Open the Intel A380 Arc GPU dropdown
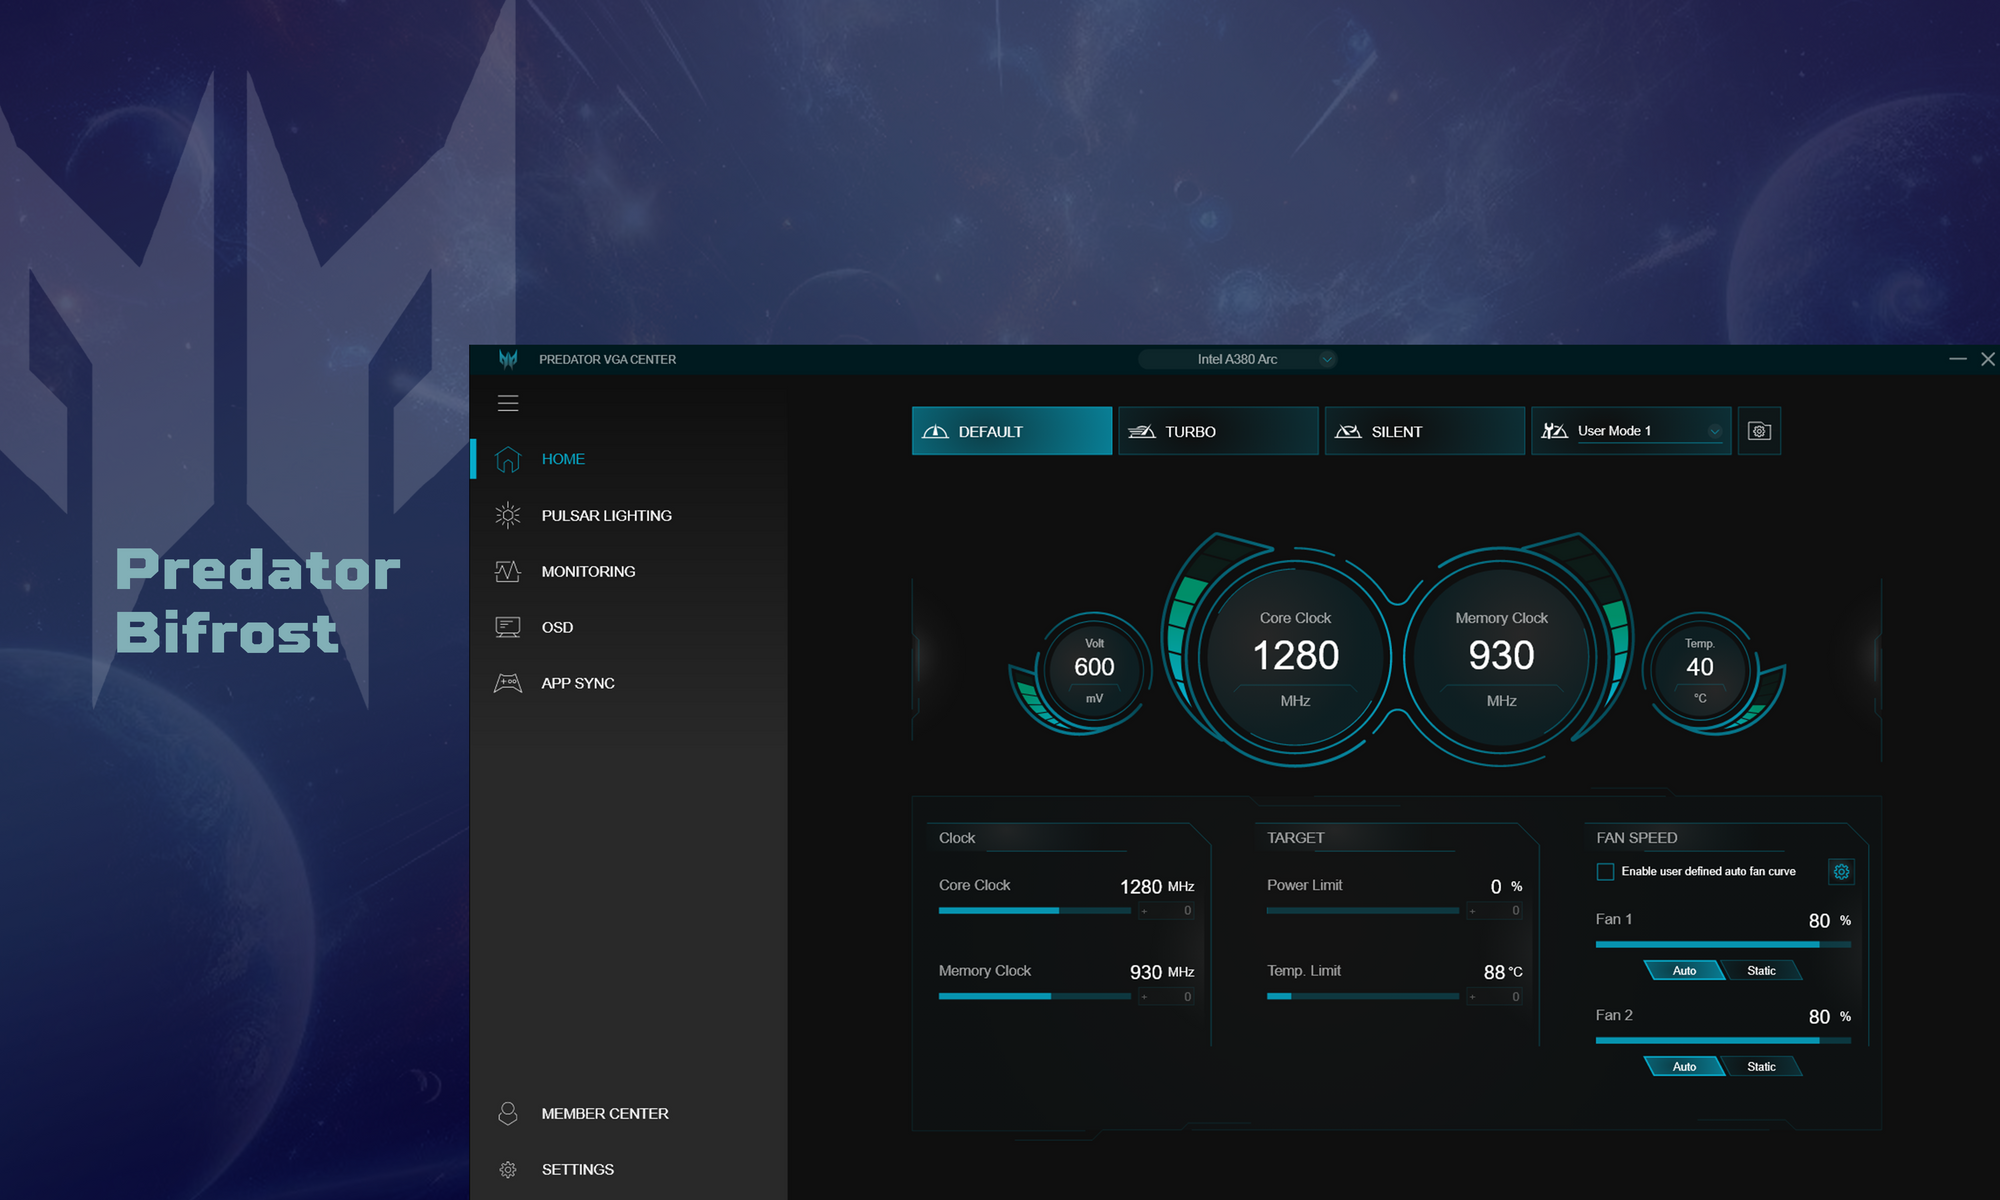The width and height of the screenshot is (2000, 1200). point(1238,359)
